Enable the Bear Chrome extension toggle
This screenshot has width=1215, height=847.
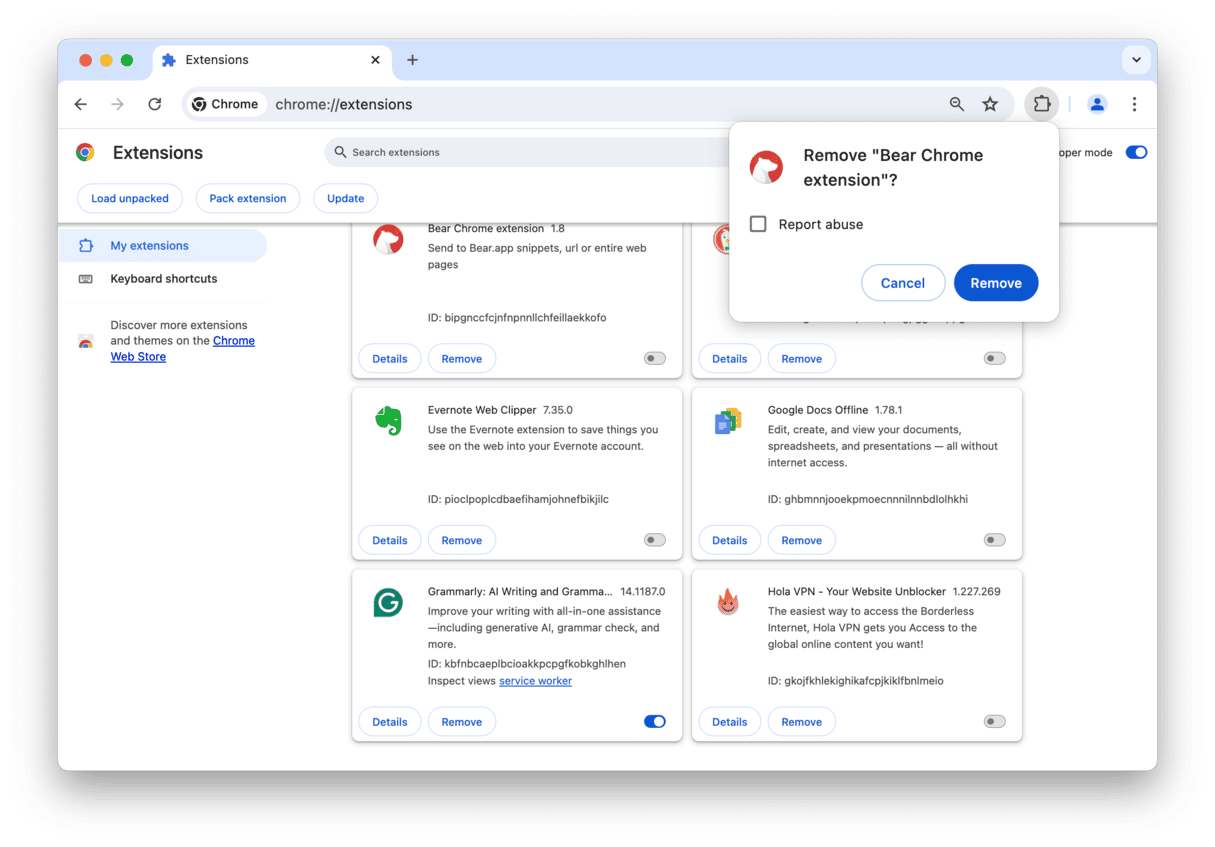[655, 358]
